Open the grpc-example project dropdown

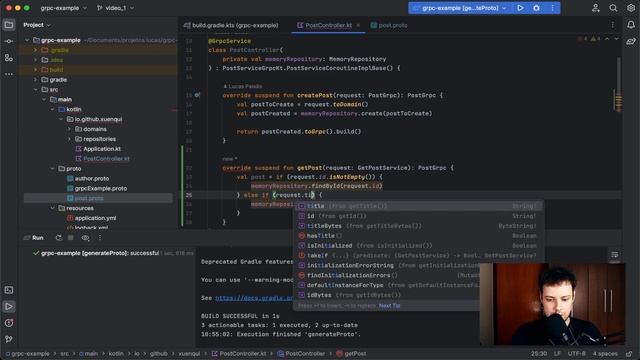pos(64,8)
